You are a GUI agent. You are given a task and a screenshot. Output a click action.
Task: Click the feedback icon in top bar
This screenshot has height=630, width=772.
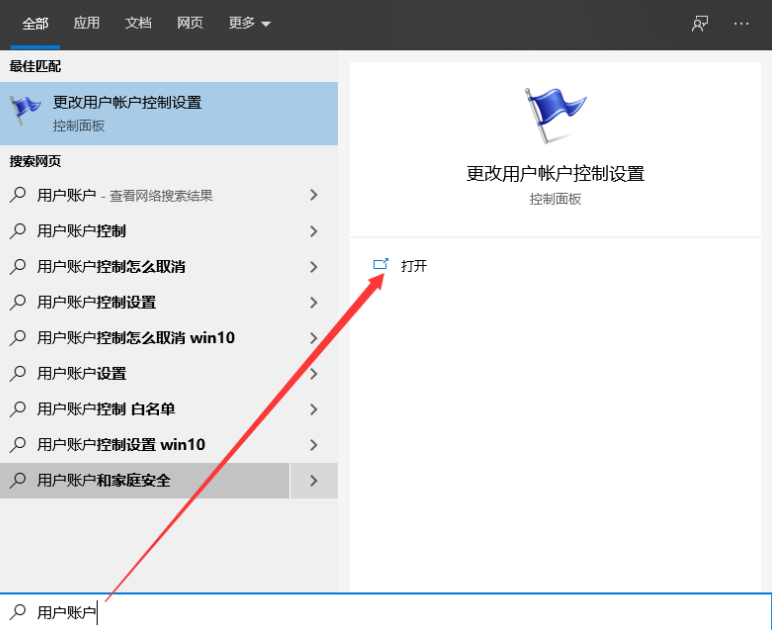[x=700, y=23]
